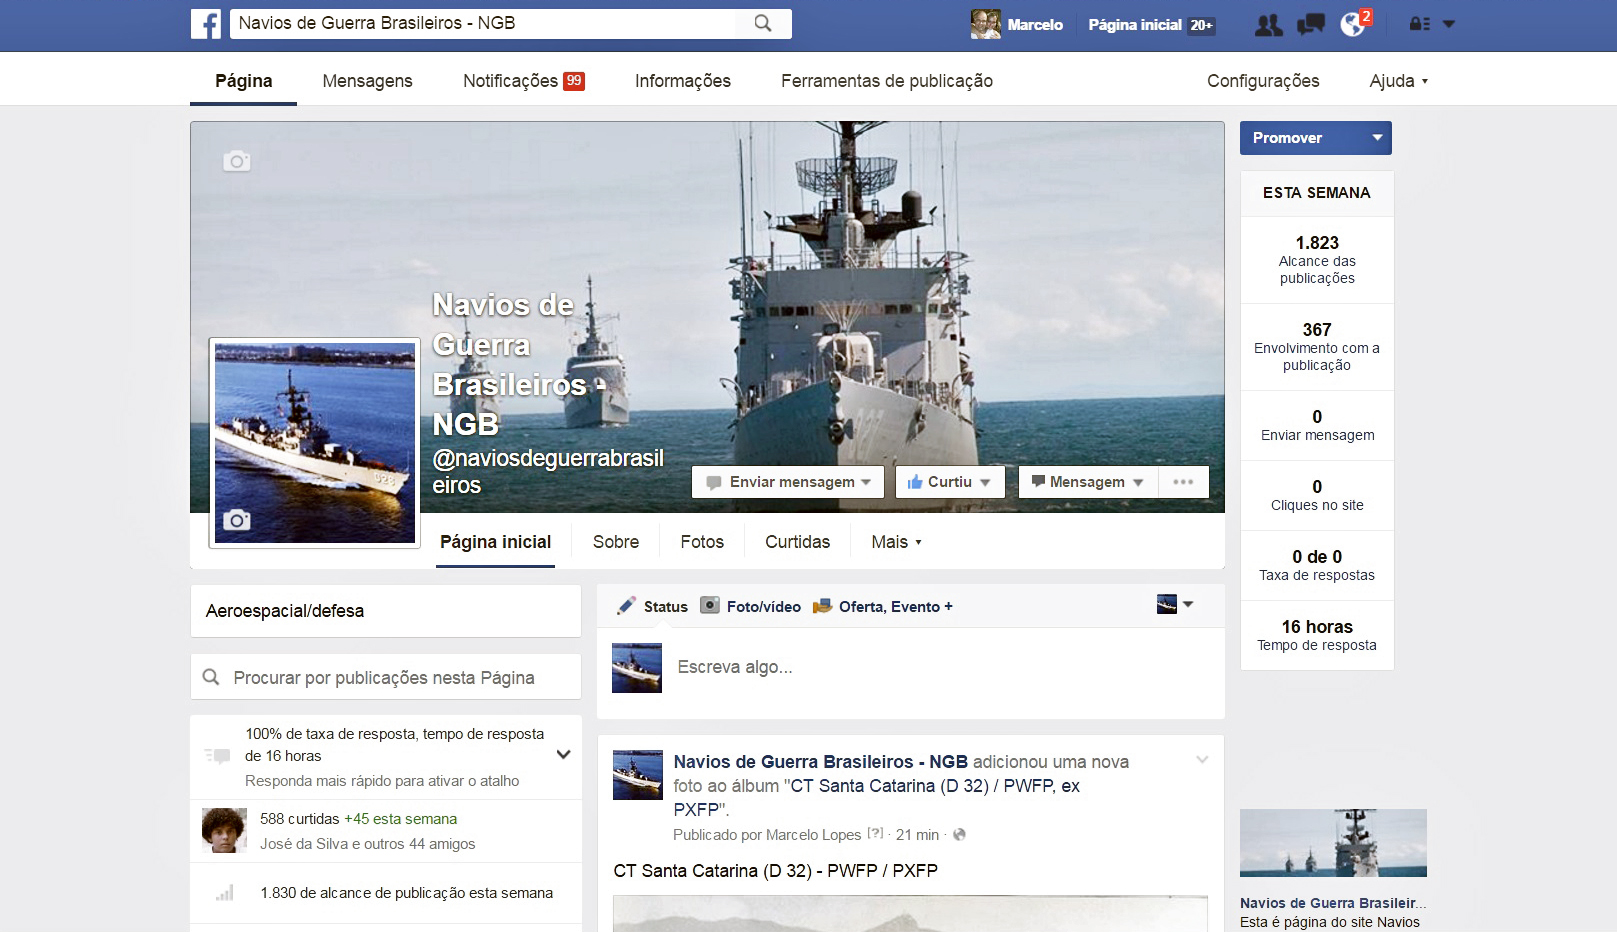
Task: Open Ferramentas de publicação tab
Action: click(887, 81)
